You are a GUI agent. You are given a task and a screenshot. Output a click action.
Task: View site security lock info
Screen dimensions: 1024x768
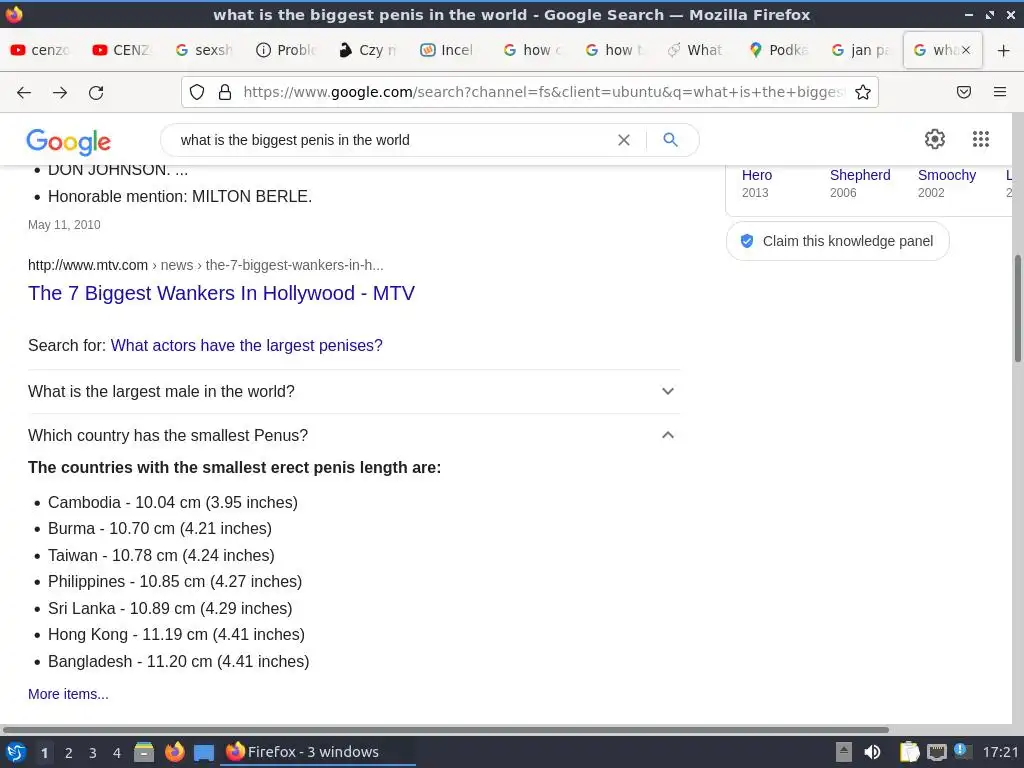225,92
